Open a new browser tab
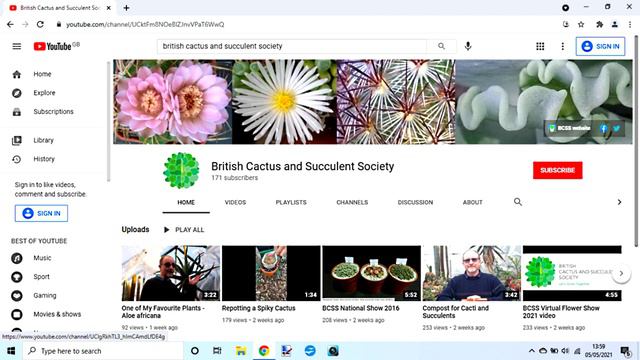640x360 pixels. 127,8
